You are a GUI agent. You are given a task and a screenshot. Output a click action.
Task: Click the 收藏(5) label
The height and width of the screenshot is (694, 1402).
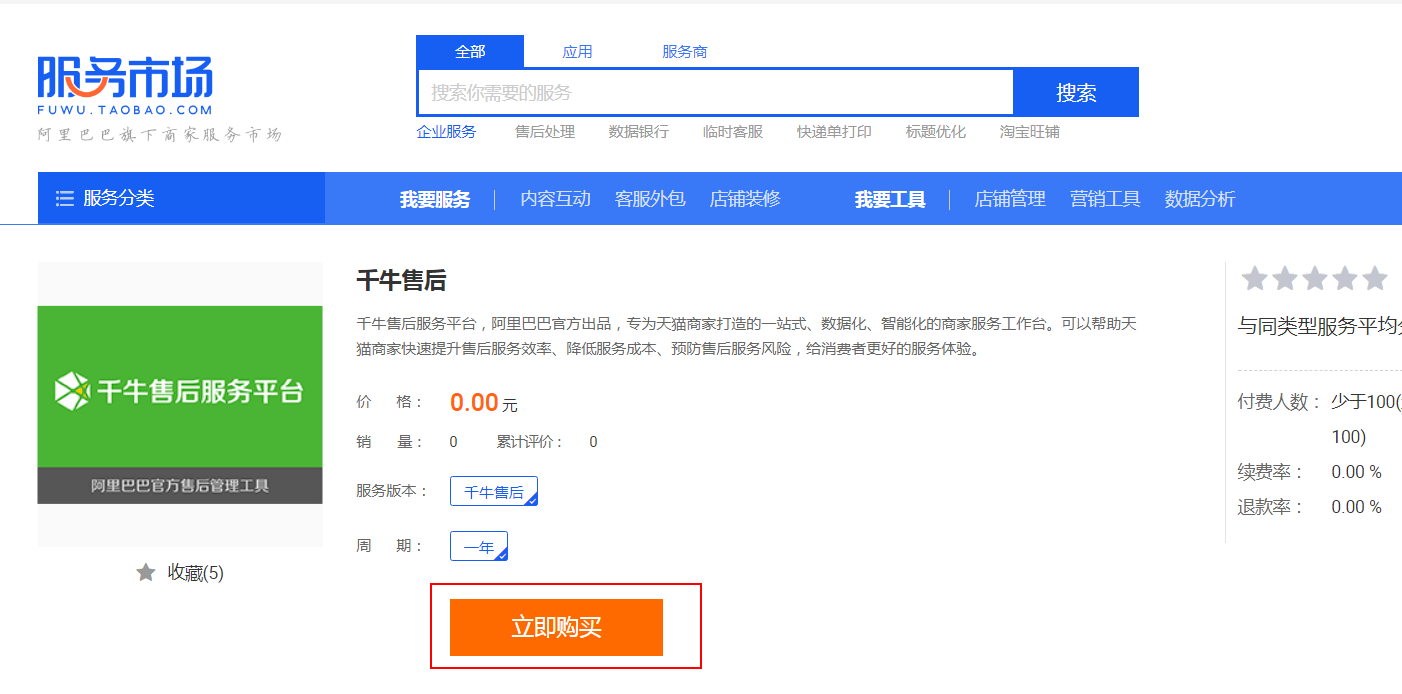(x=195, y=573)
